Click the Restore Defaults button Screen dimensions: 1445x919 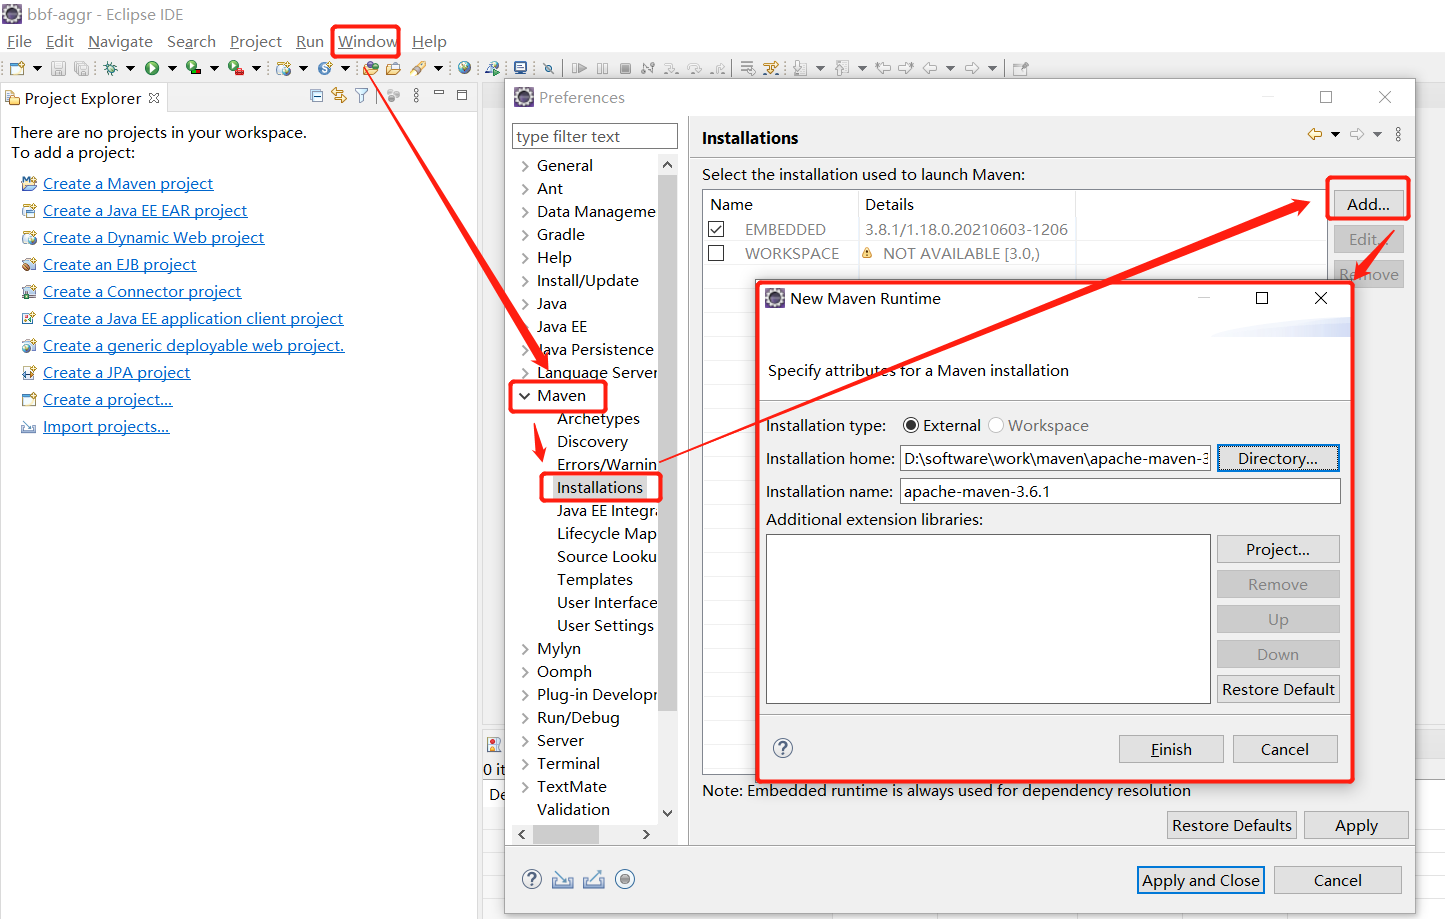1232,825
